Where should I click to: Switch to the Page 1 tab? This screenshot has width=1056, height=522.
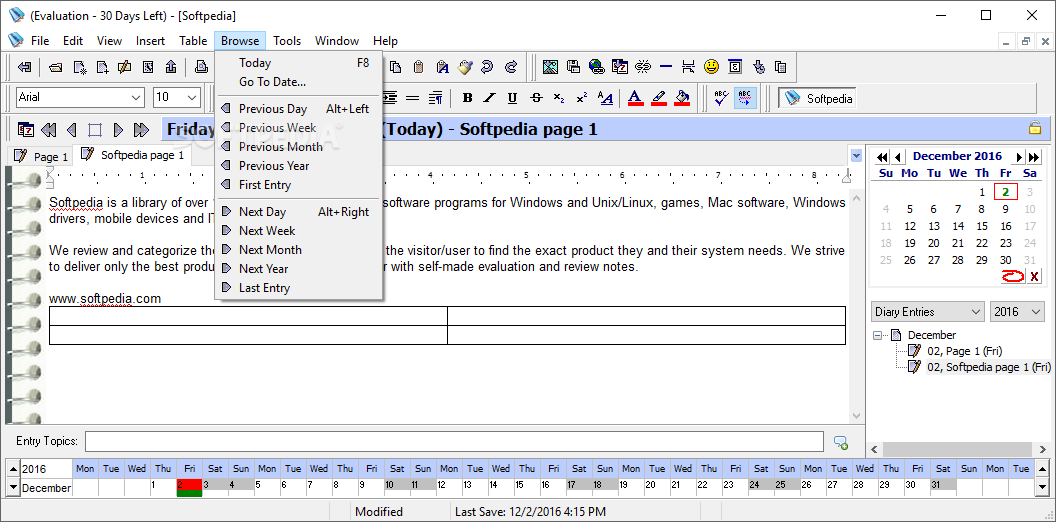click(x=41, y=156)
